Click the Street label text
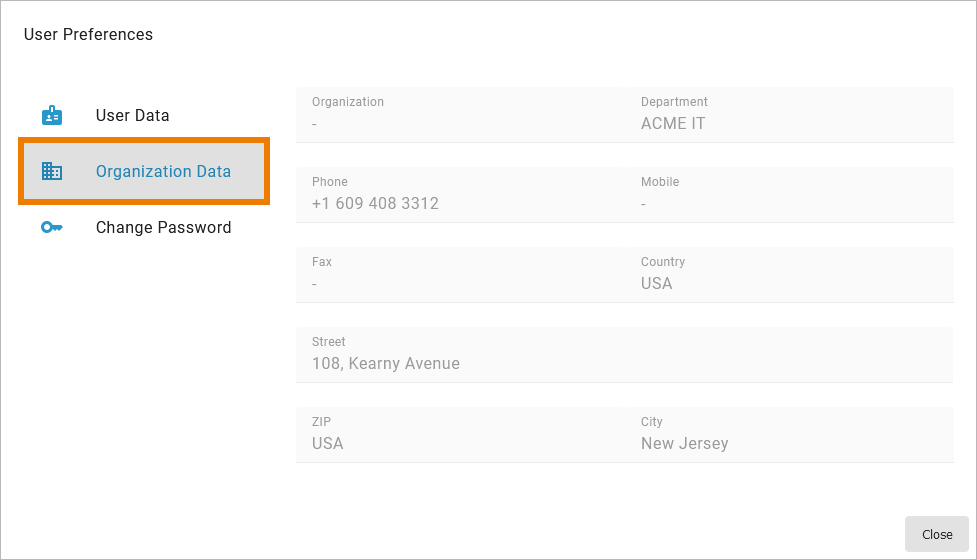This screenshot has height=560, width=977. pyautogui.click(x=328, y=342)
